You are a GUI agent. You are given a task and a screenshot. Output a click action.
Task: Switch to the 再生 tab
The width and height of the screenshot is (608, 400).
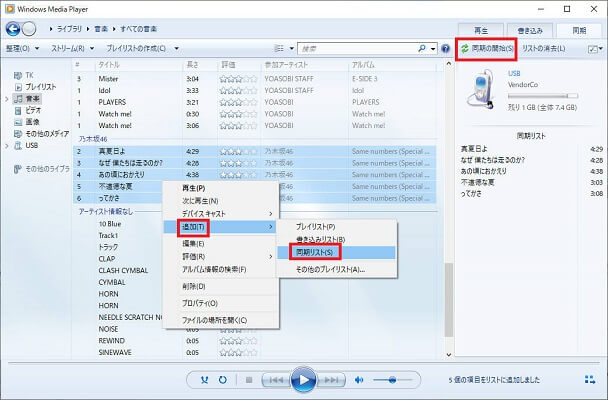481,31
